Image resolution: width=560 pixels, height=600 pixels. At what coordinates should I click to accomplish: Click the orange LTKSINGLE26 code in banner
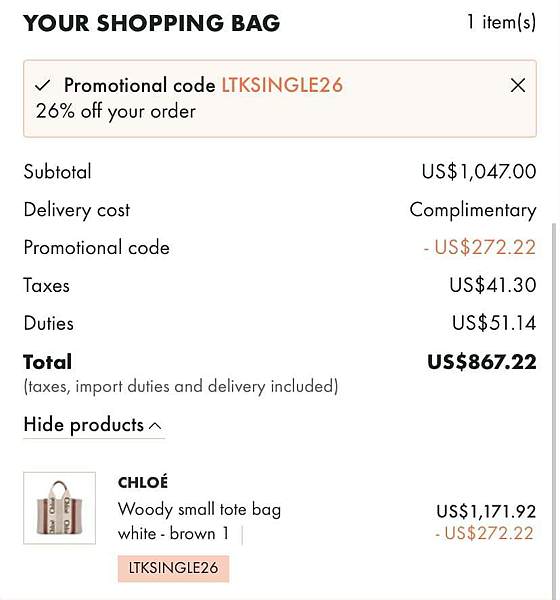282,85
